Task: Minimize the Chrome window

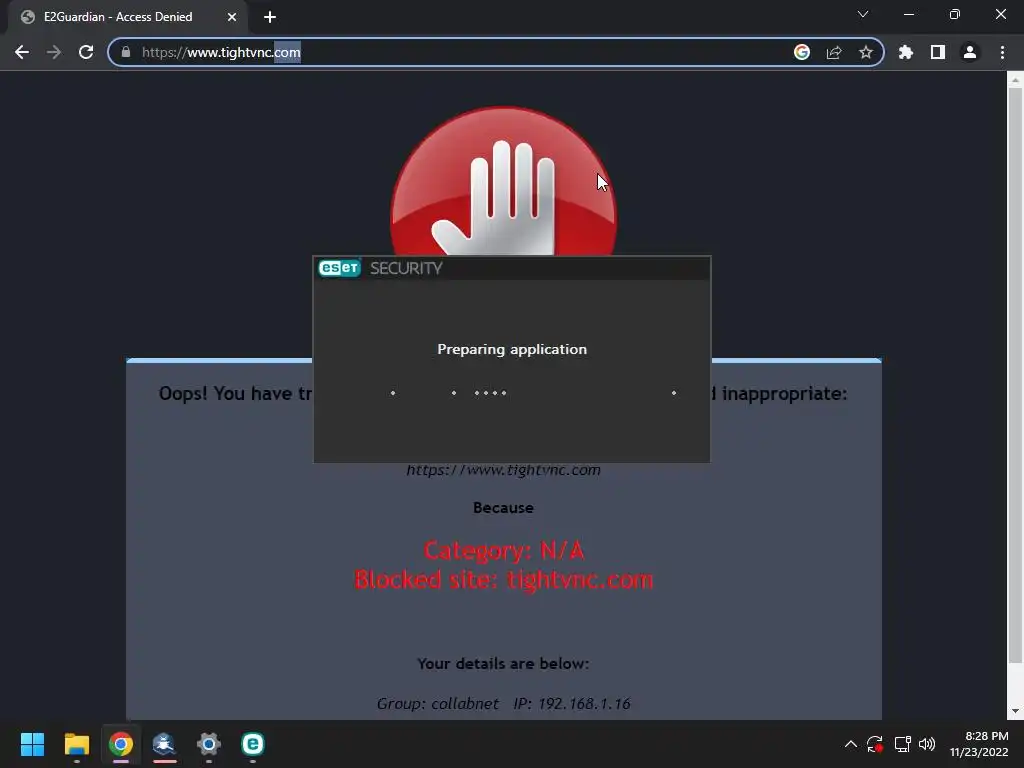Action: coord(908,14)
